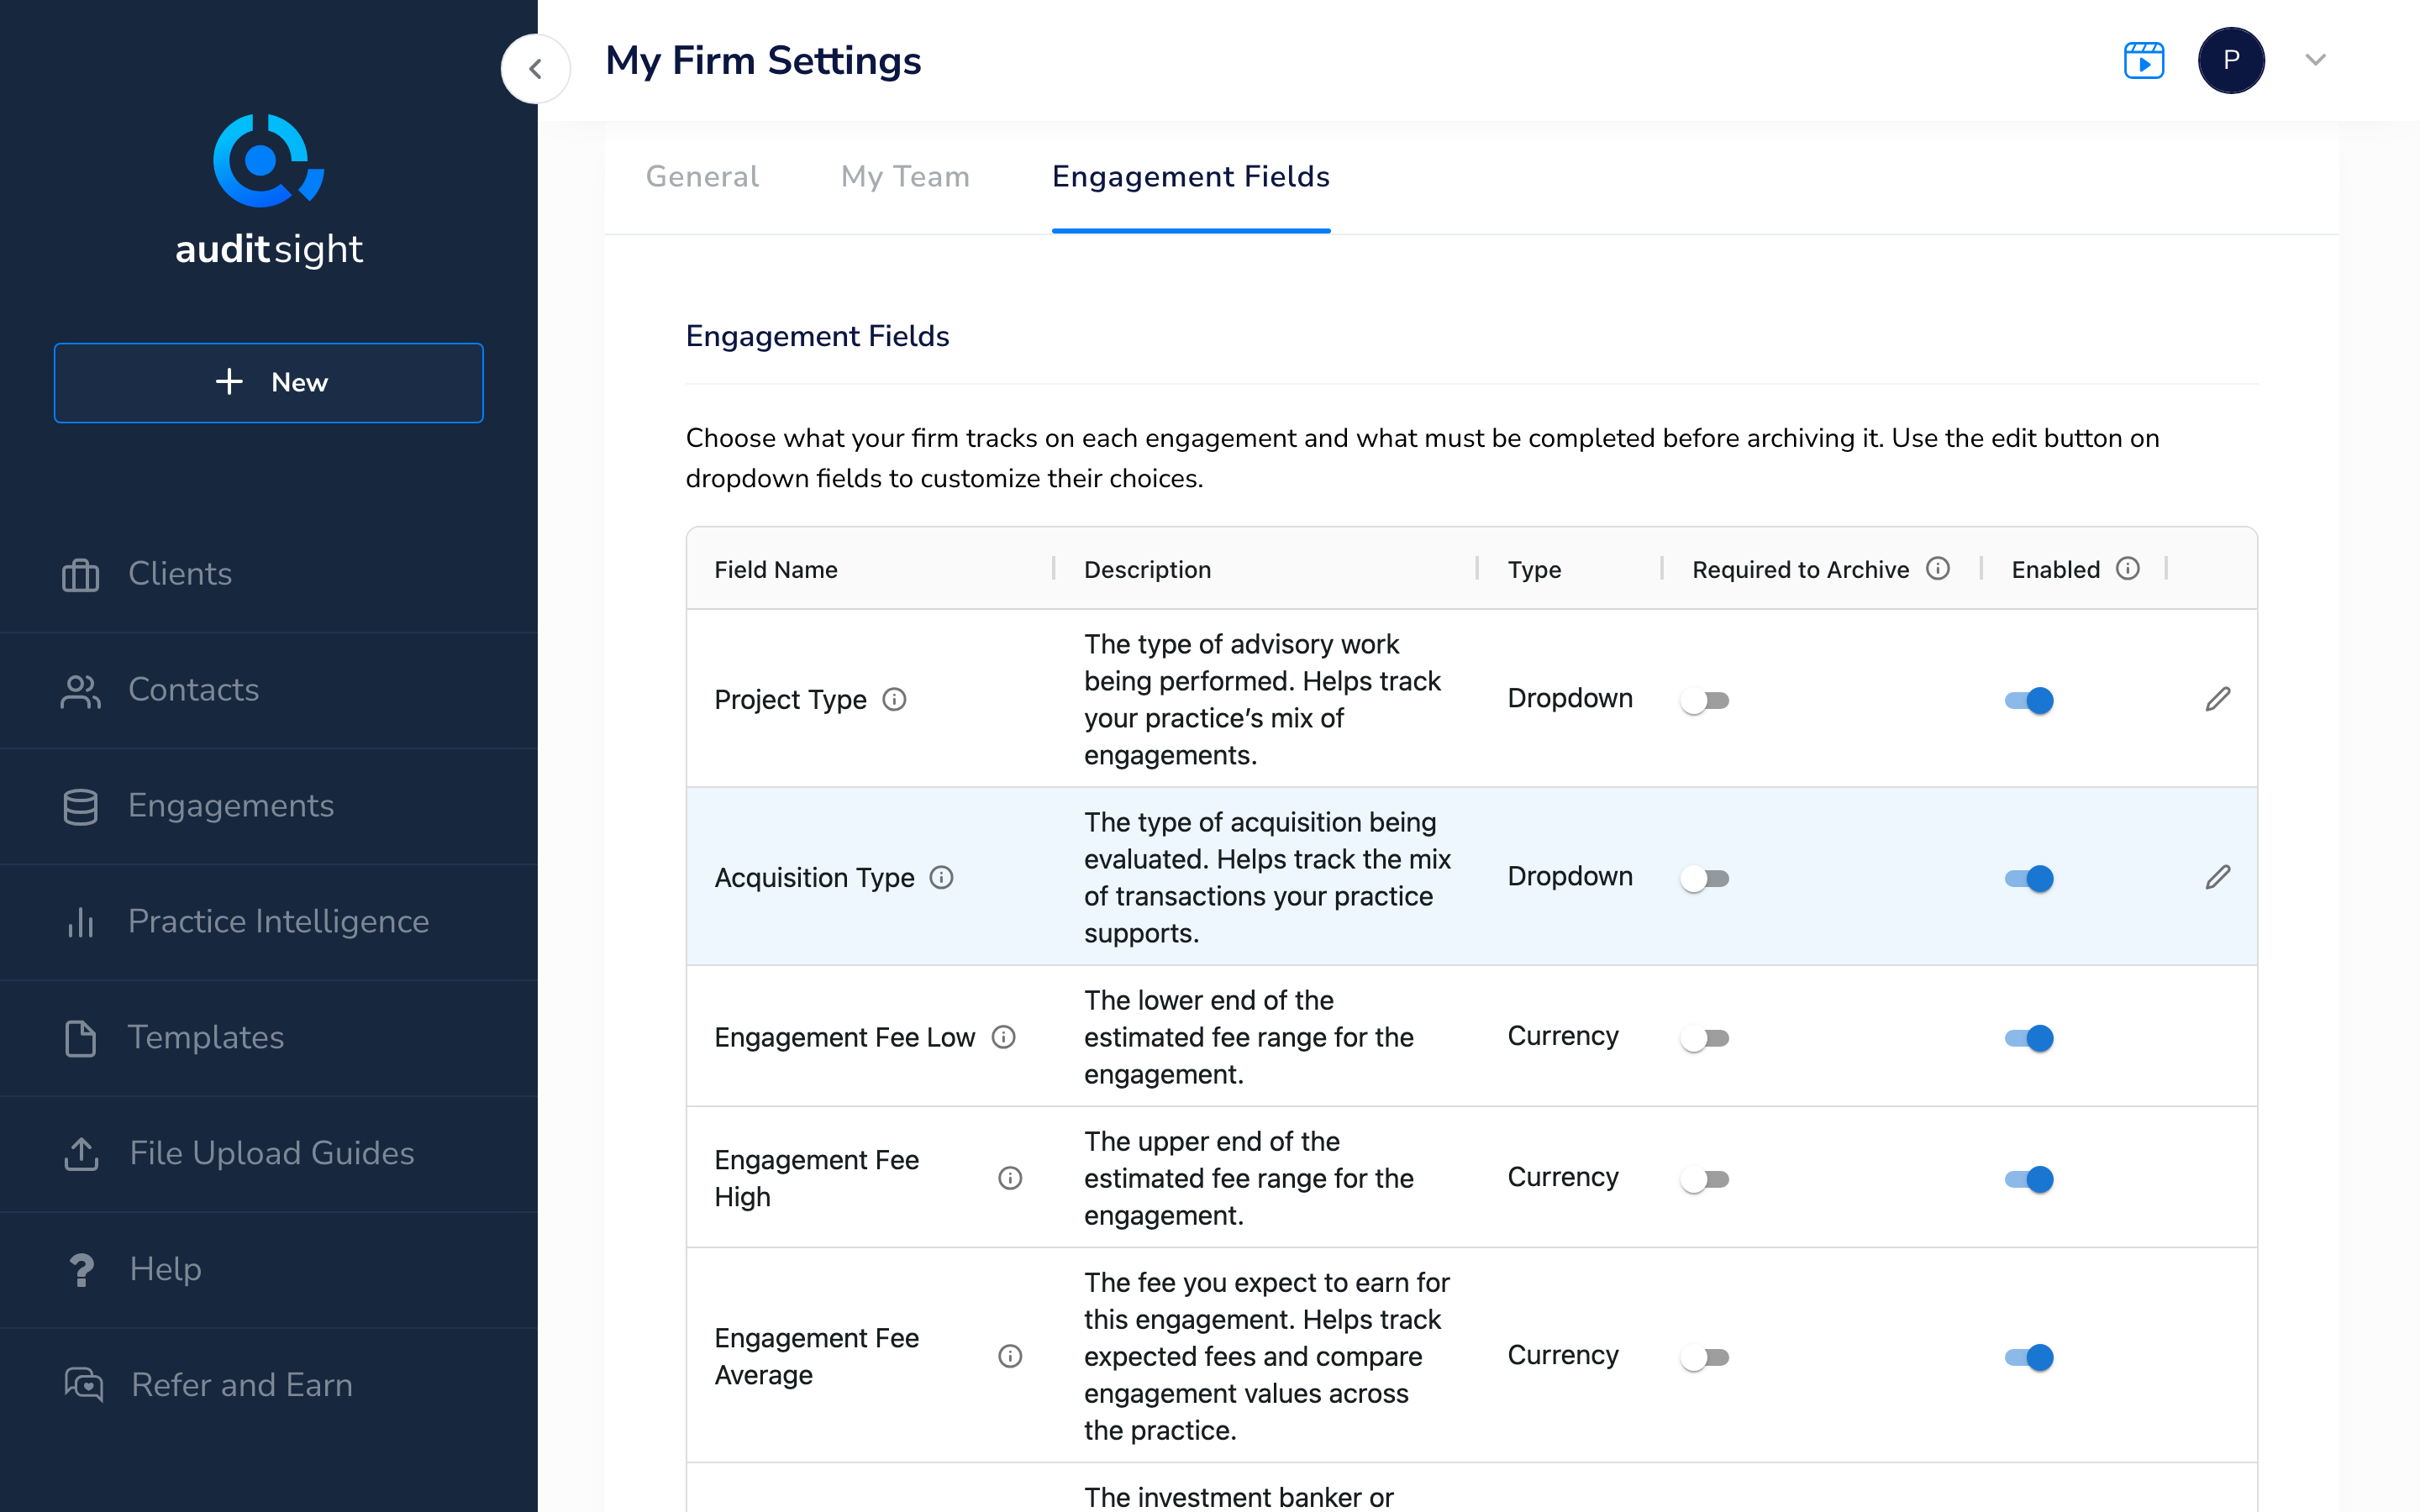Viewport: 2420px width, 1512px height.
Task: Switch to the My Team tab
Action: (x=905, y=177)
